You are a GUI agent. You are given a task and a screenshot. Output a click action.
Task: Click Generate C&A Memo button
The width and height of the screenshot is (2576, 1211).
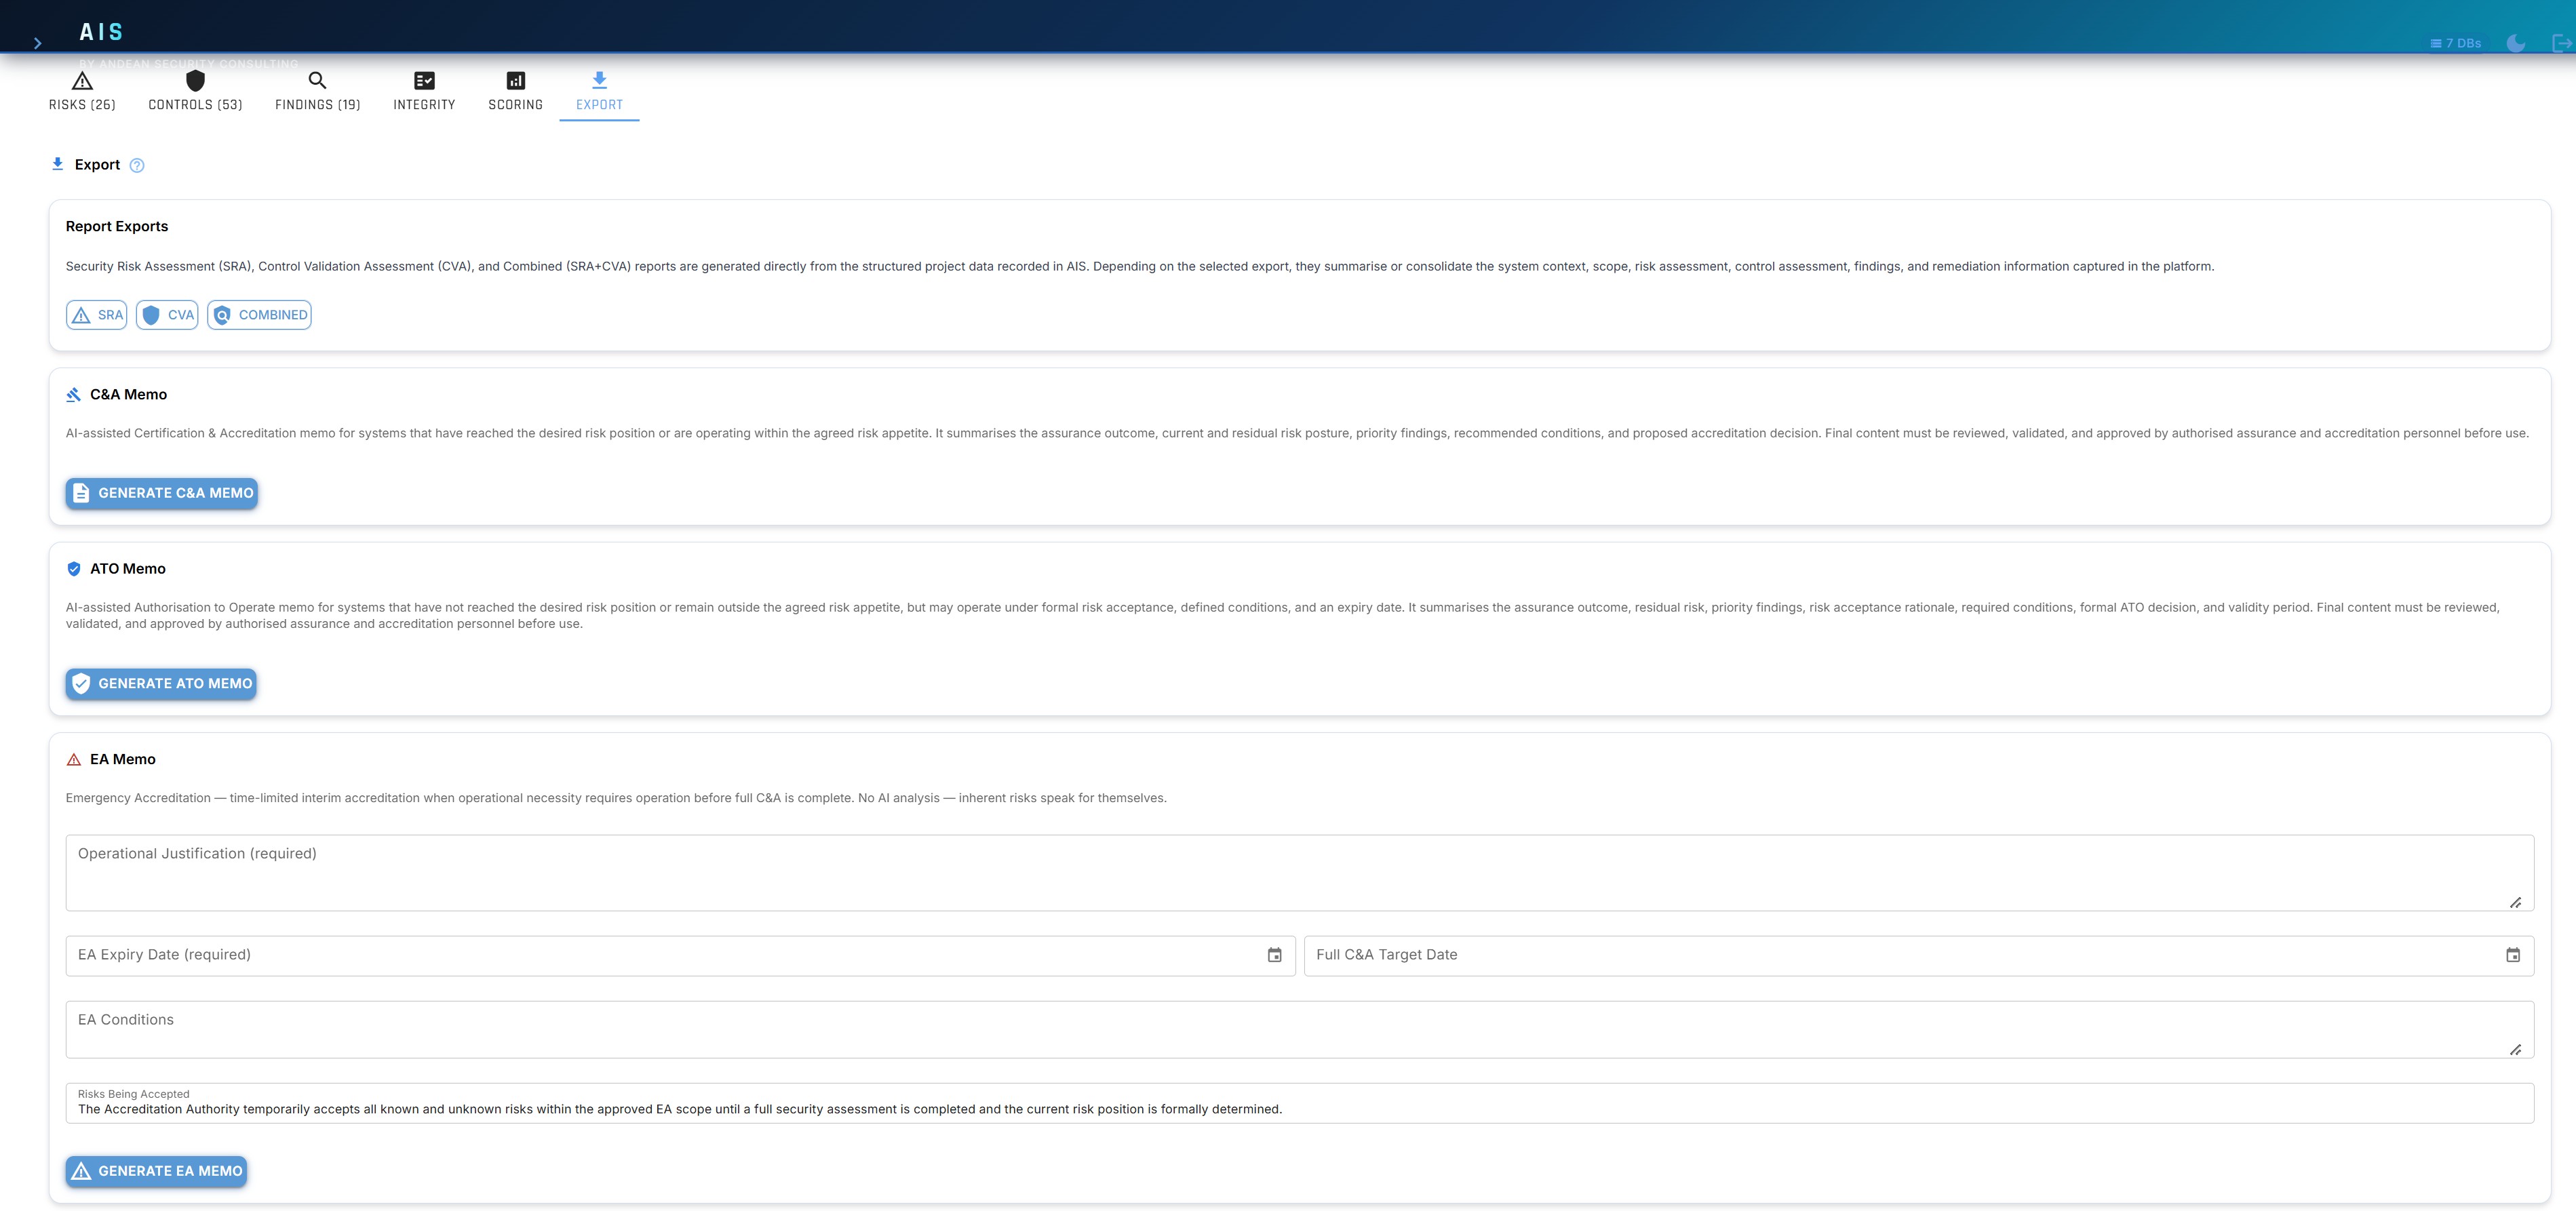click(162, 493)
